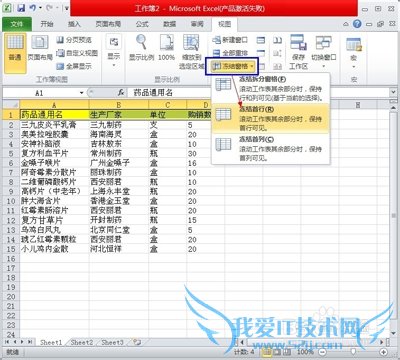Click the Save icon in quick access toolbar

(x=21, y=7)
